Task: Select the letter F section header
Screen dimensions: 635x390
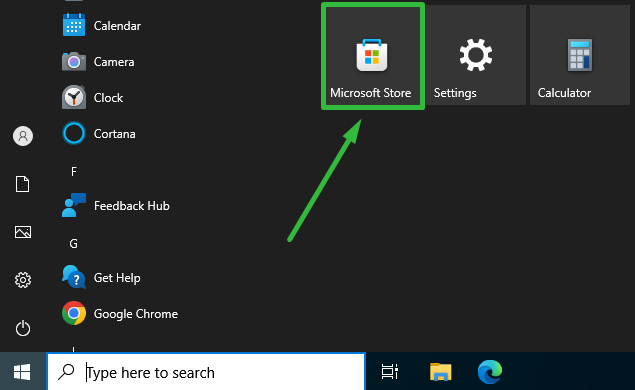Action: pyautogui.click(x=74, y=172)
